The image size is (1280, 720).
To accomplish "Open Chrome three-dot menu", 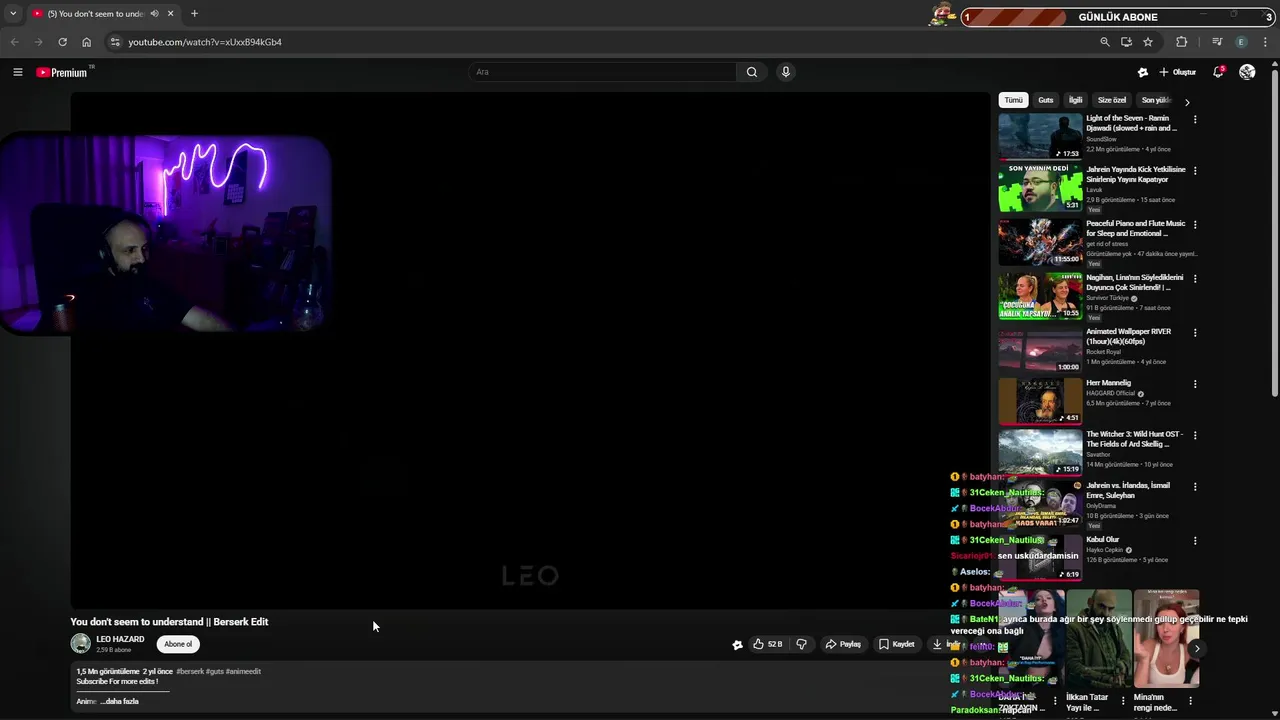I will coord(1265,42).
